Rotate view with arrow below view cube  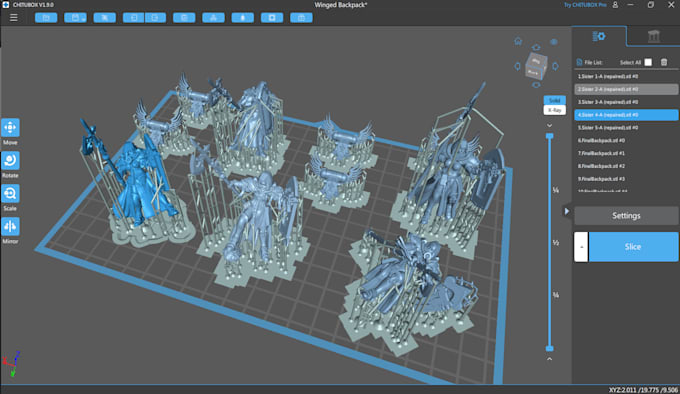(x=536, y=85)
